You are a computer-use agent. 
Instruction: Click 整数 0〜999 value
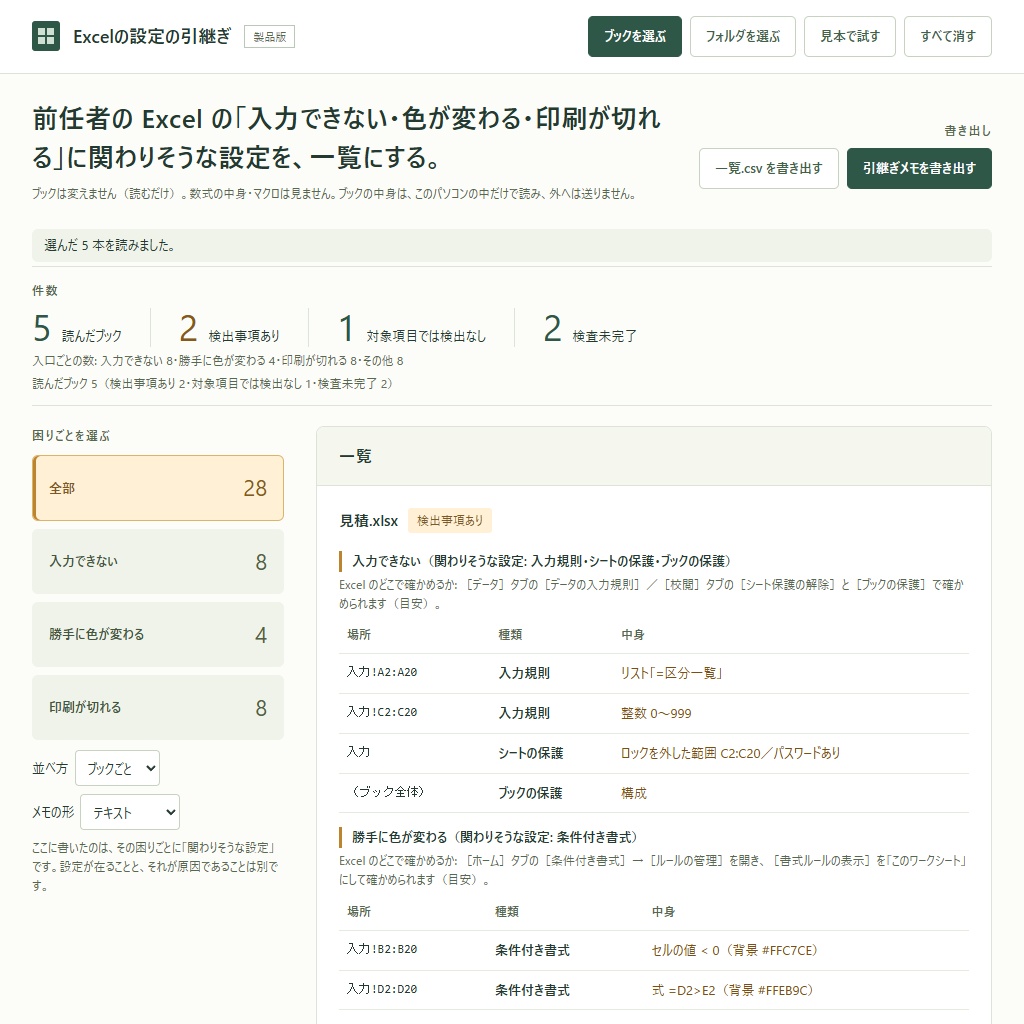pyautogui.click(x=656, y=713)
